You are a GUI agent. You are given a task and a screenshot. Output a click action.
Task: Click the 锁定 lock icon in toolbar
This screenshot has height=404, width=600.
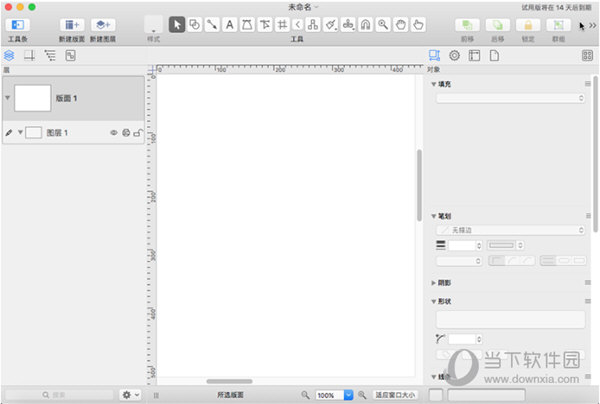coord(528,24)
